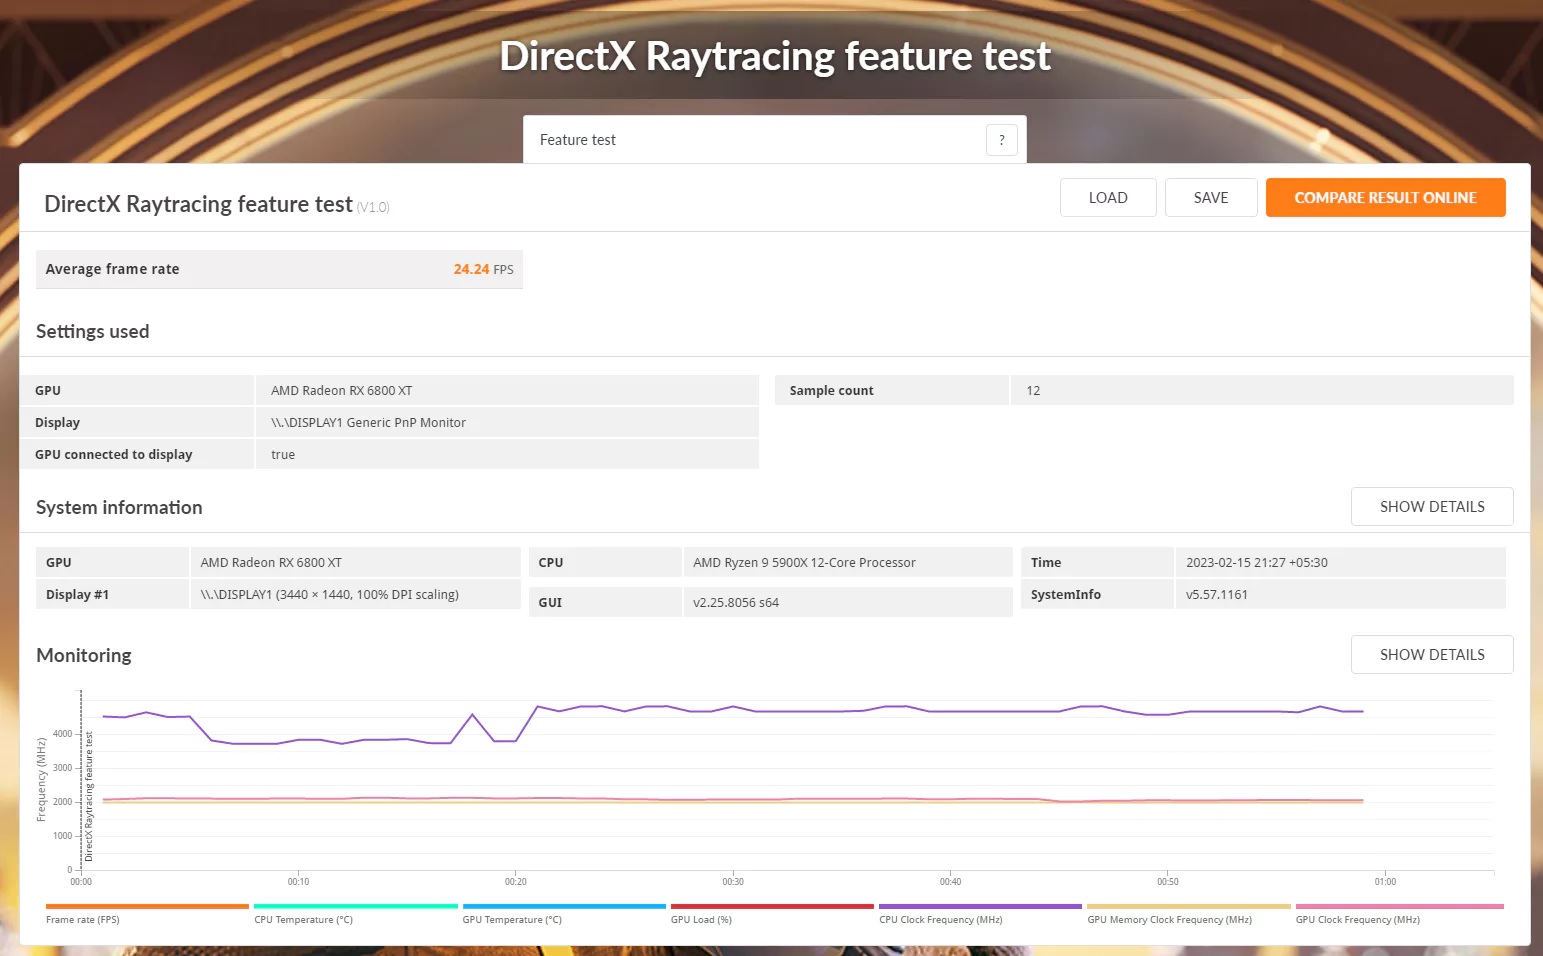Expand Monitoring section with SHOW DETAILS
Image resolution: width=1543 pixels, height=956 pixels.
[1431, 655]
